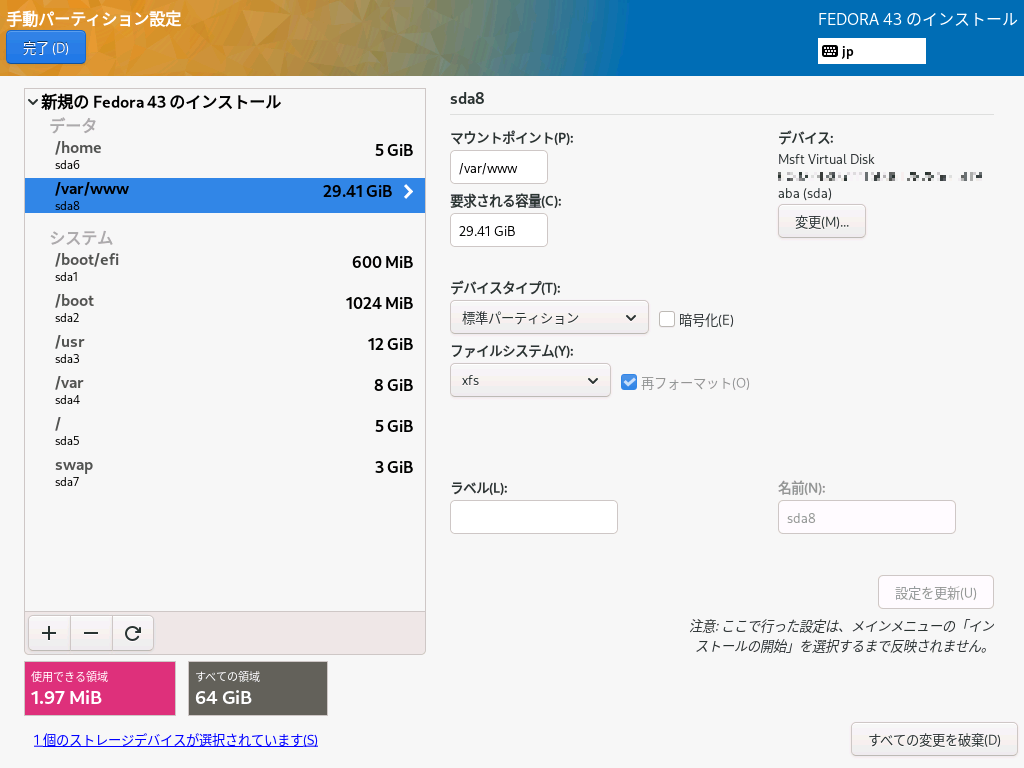Click the すべての変更を破棄 button

[x=934, y=740]
